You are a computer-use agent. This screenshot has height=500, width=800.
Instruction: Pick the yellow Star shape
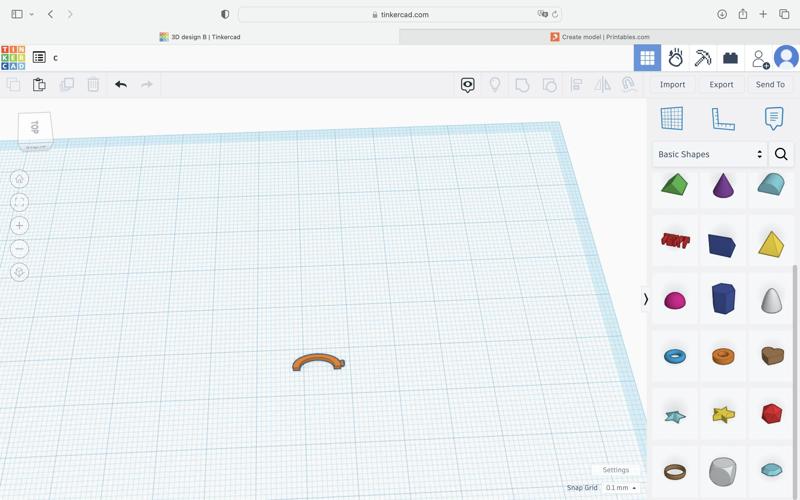(x=723, y=414)
